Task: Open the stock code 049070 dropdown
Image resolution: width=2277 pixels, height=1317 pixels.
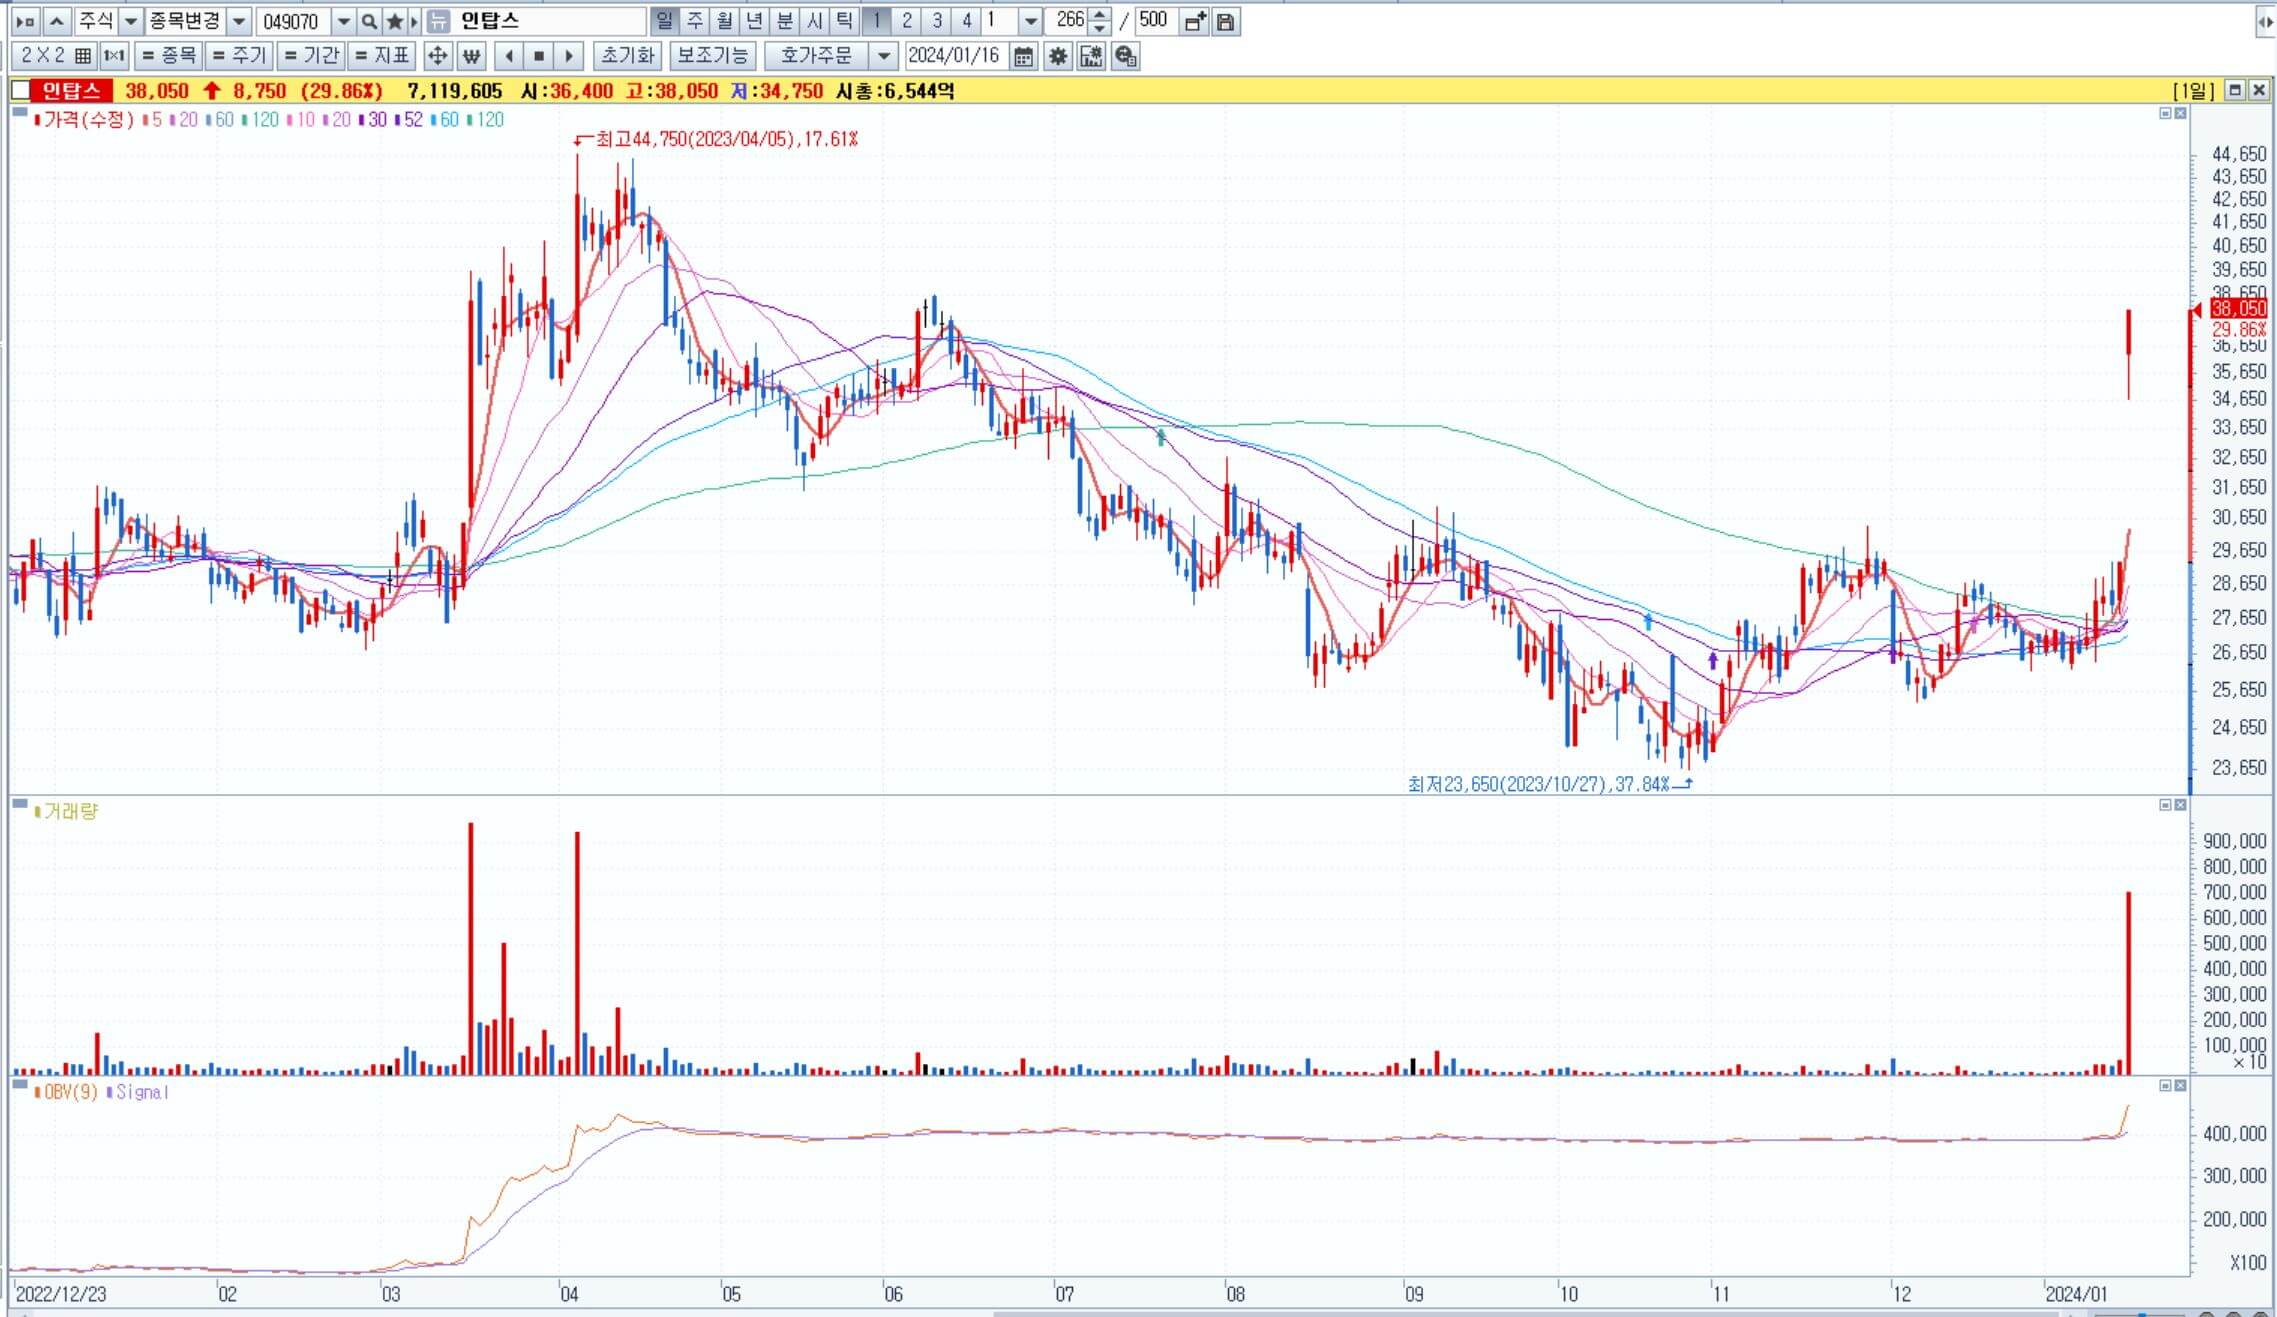Action: pos(343,21)
